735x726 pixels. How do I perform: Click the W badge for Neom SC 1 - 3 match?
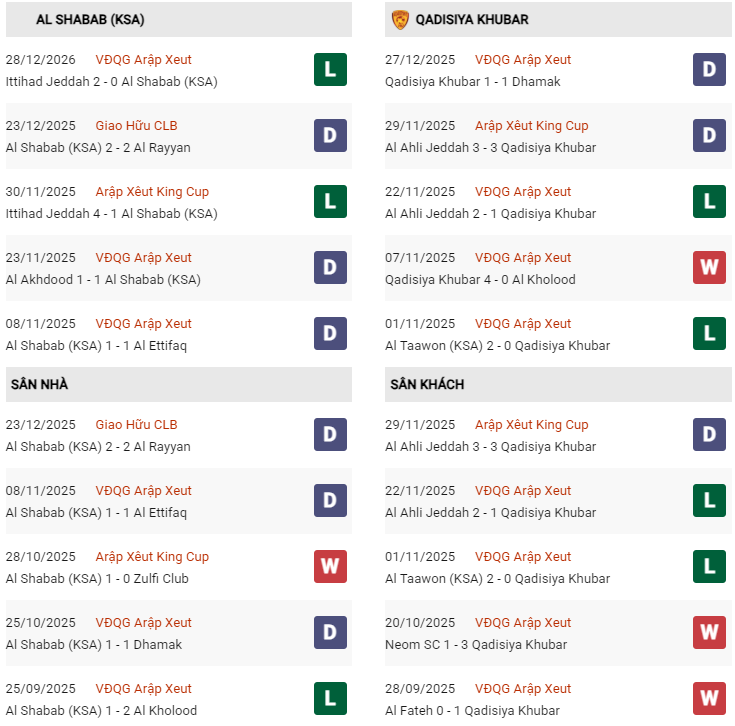coord(709,633)
